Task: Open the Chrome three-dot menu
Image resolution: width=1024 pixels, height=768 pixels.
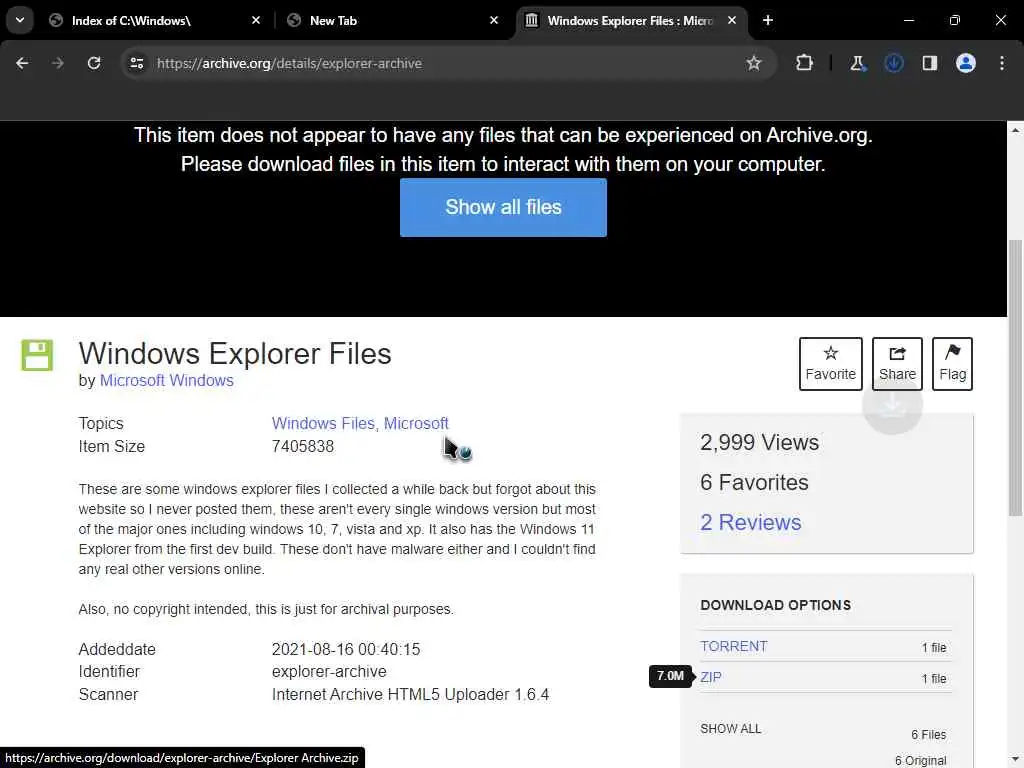Action: (x=1002, y=63)
